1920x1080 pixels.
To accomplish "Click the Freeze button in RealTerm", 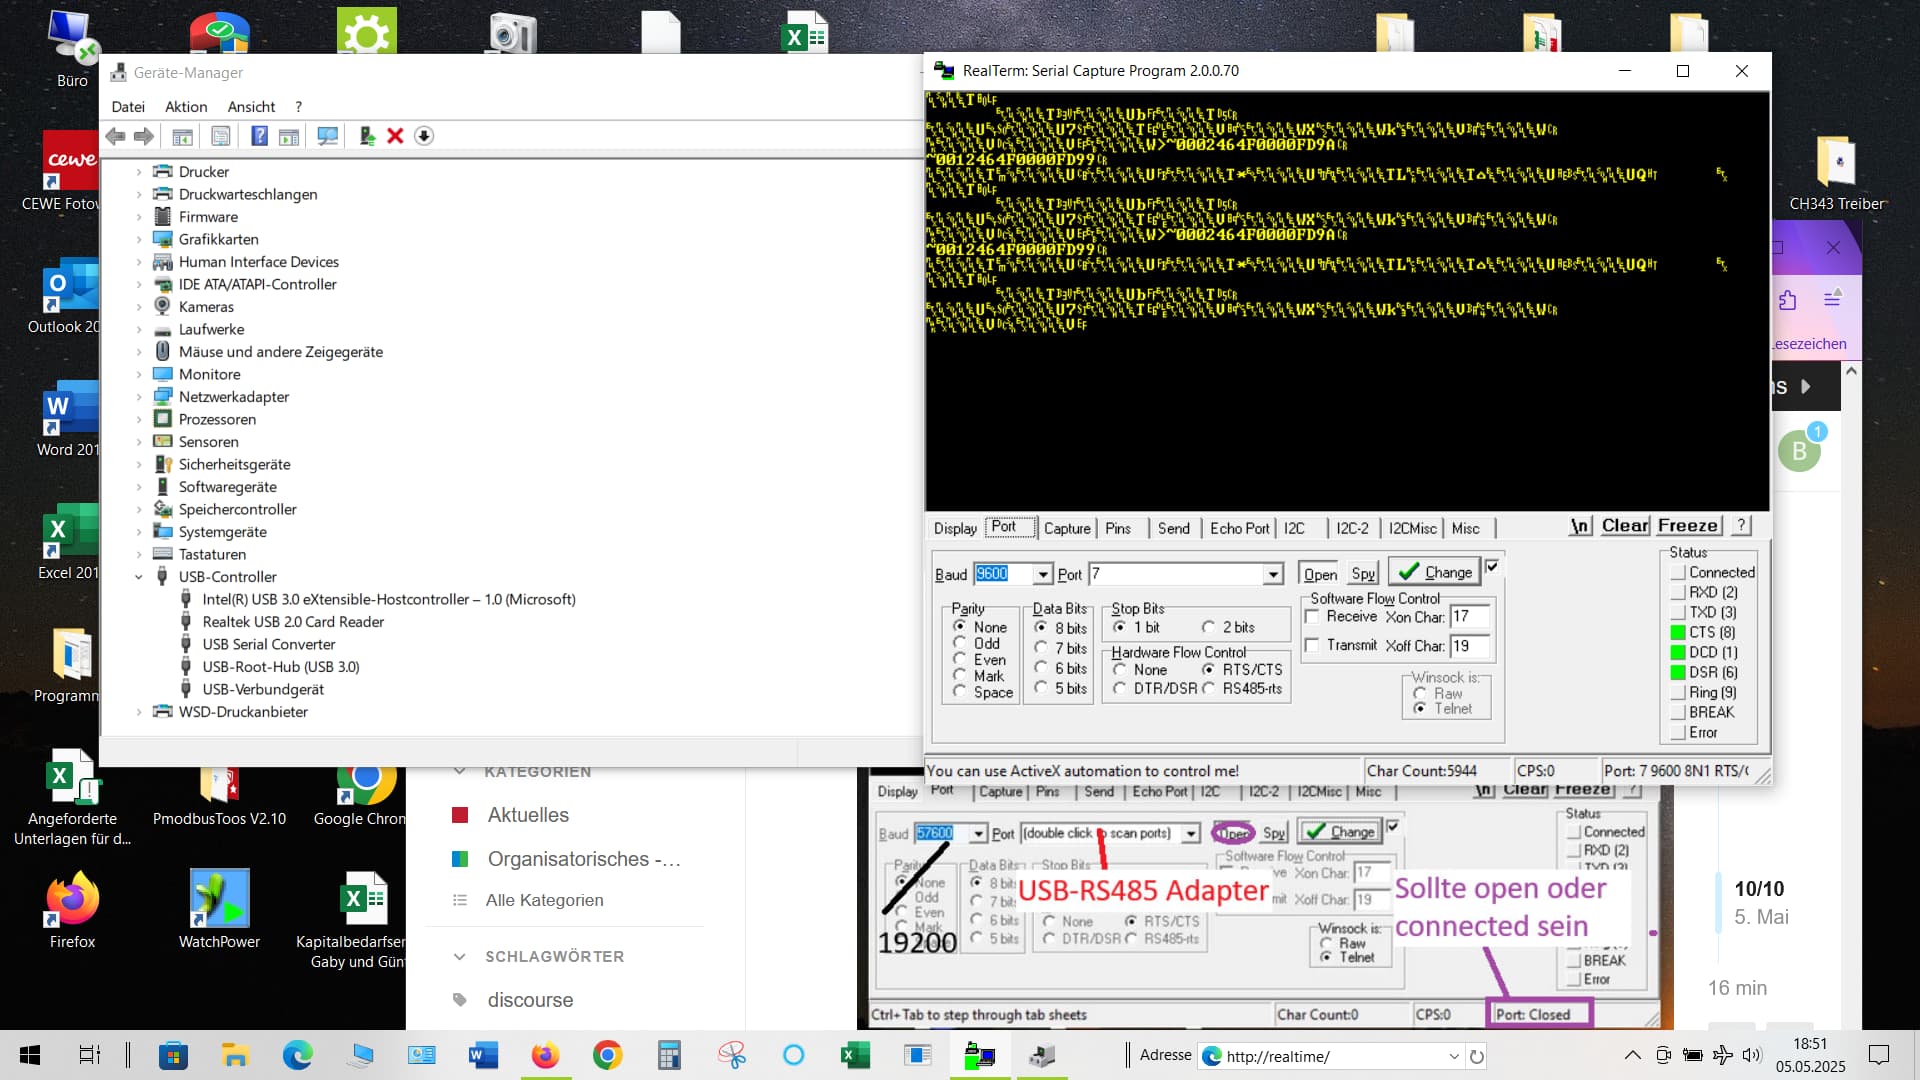I will pos(1688,526).
